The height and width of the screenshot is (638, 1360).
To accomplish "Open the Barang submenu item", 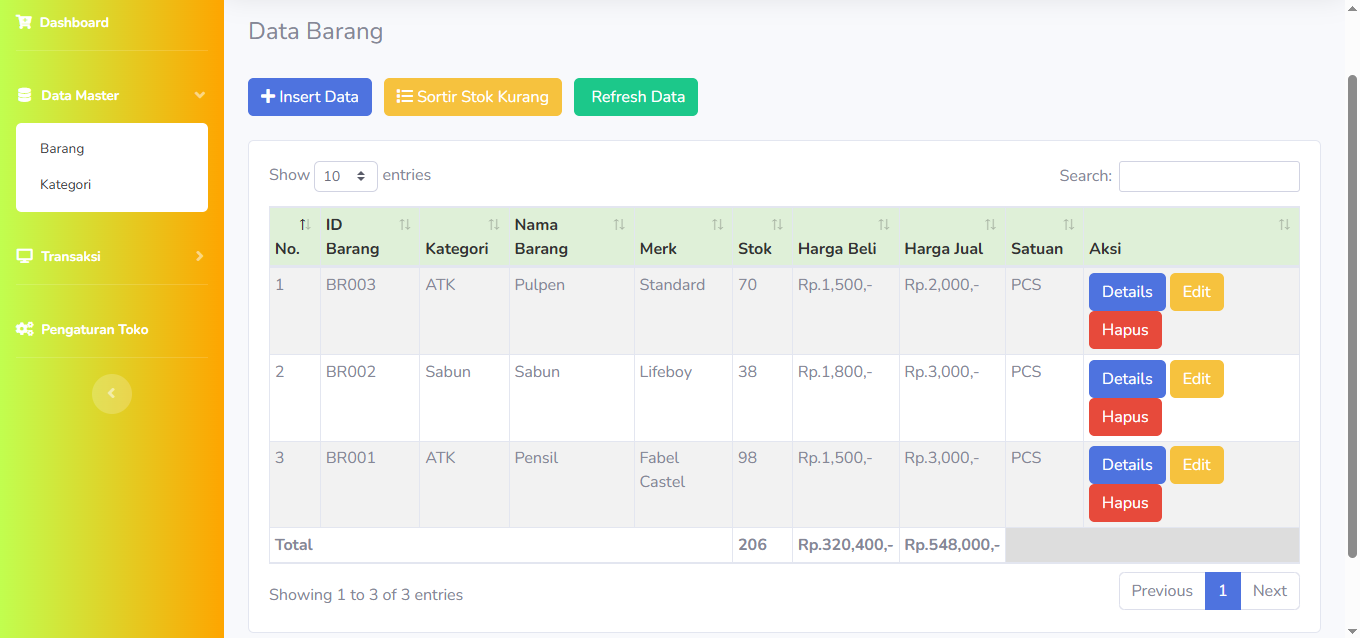I will 62,149.
